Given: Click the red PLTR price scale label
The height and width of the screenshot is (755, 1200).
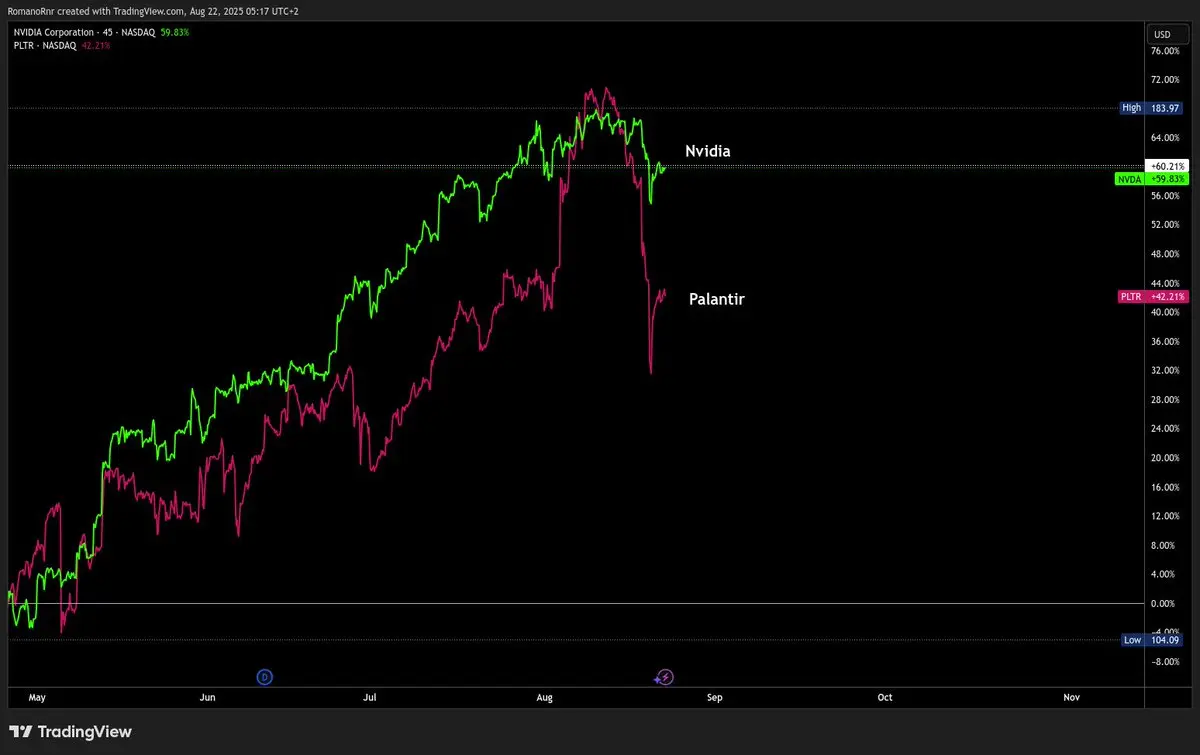Looking at the screenshot, I should (x=1152, y=297).
